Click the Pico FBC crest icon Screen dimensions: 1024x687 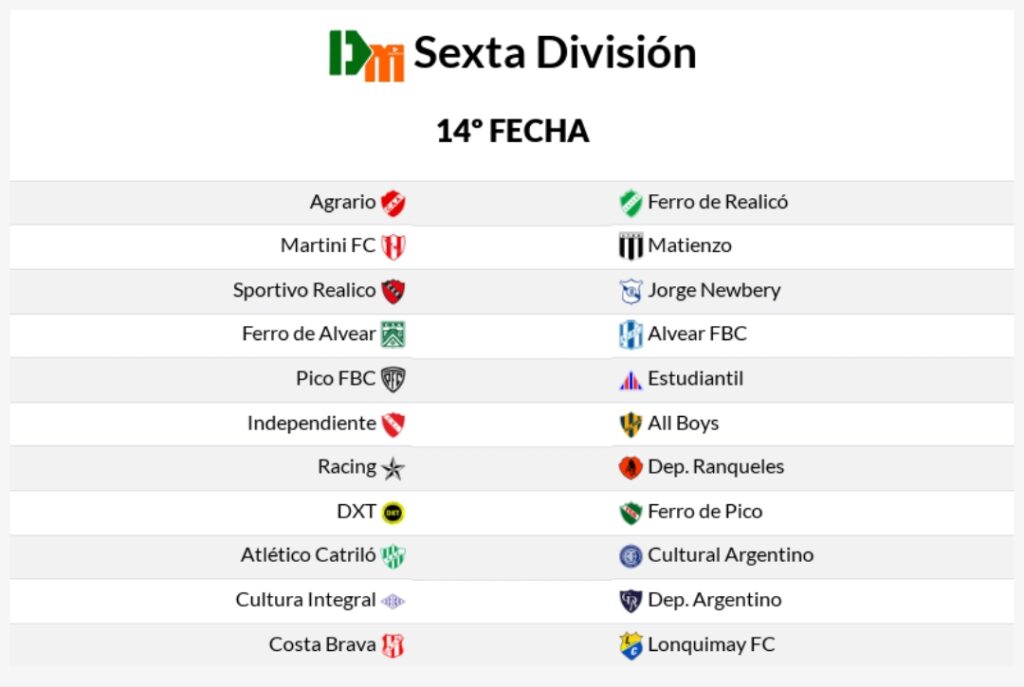point(393,380)
